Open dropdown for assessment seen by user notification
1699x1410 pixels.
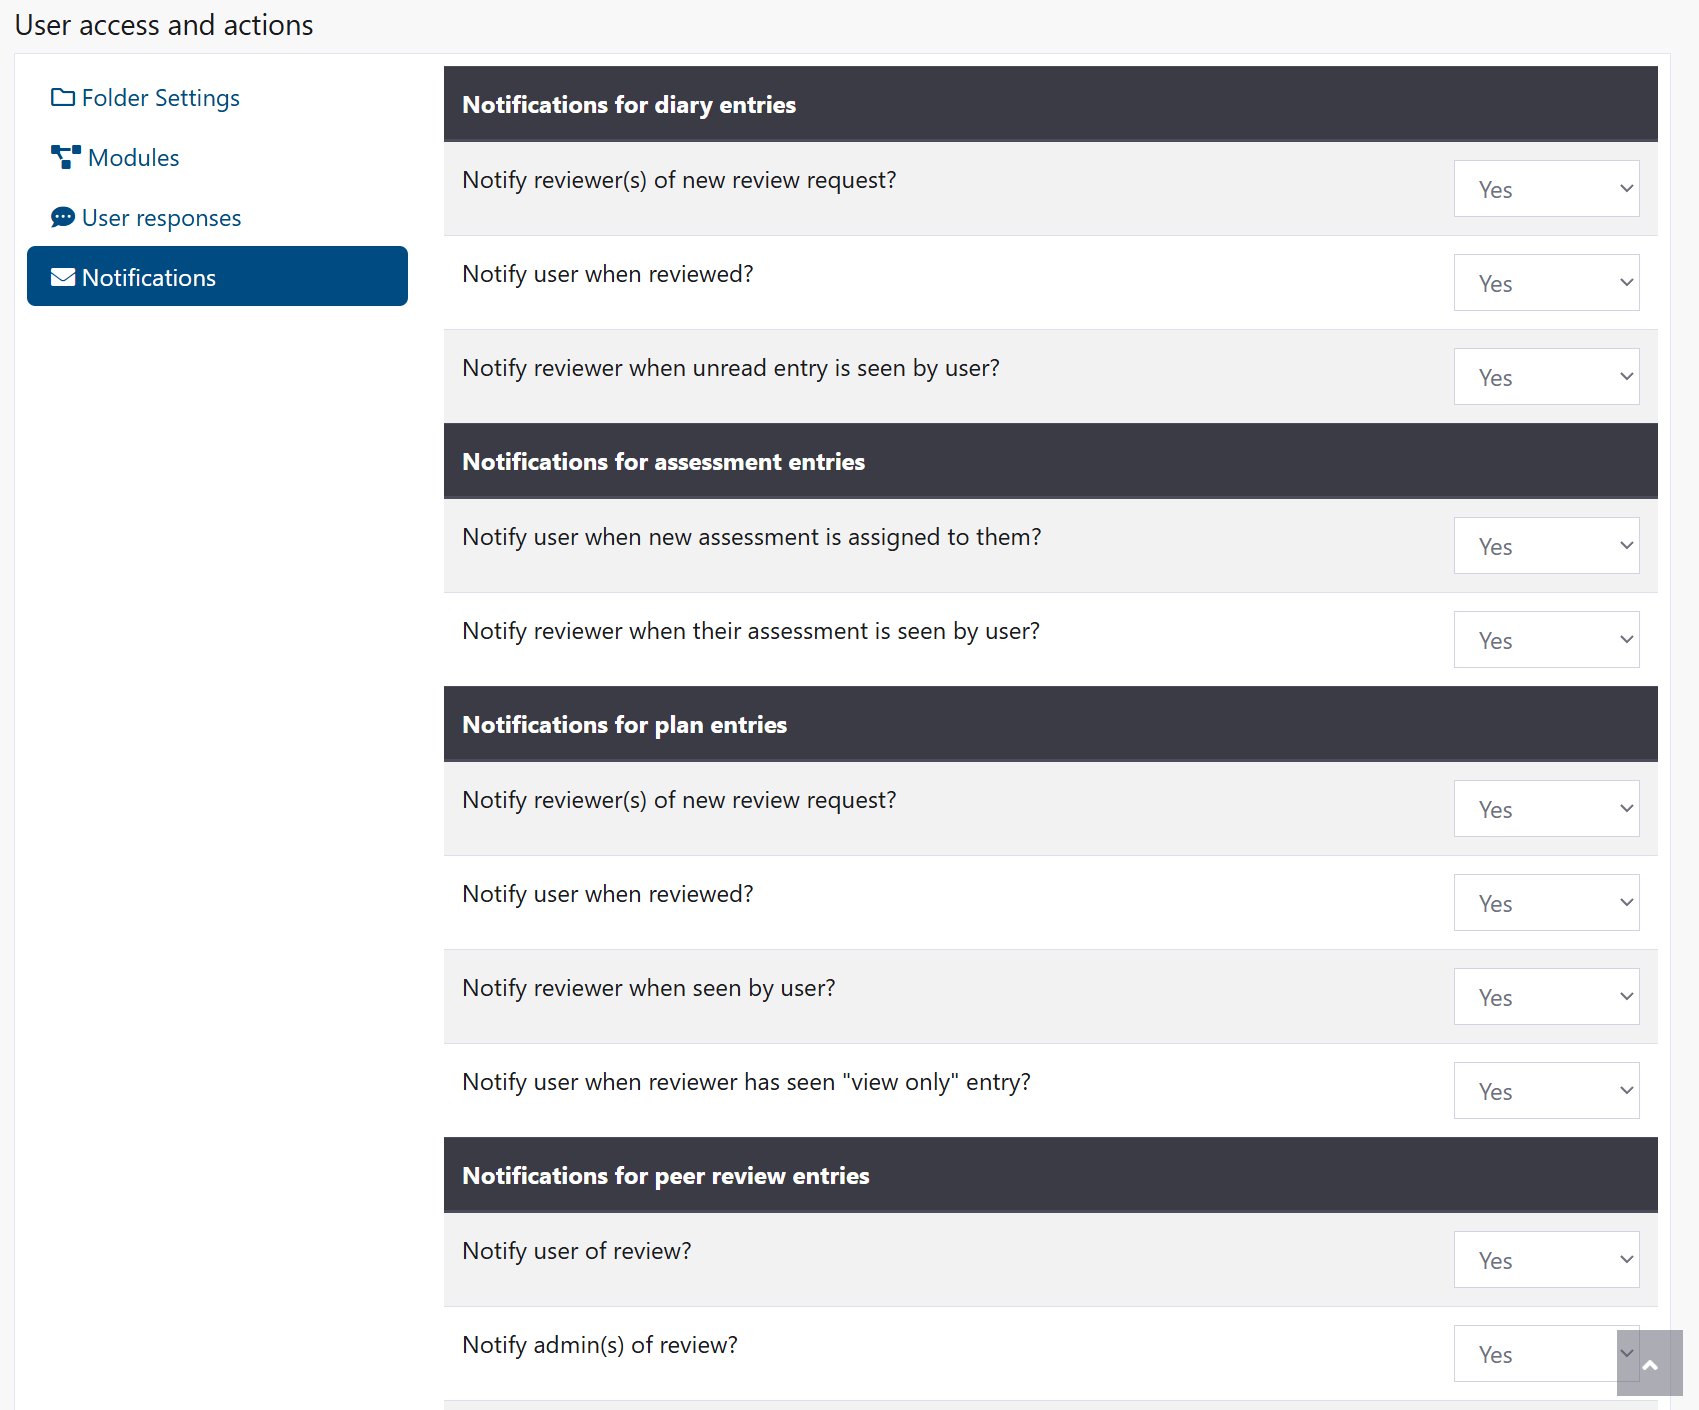(x=1546, y=639)
